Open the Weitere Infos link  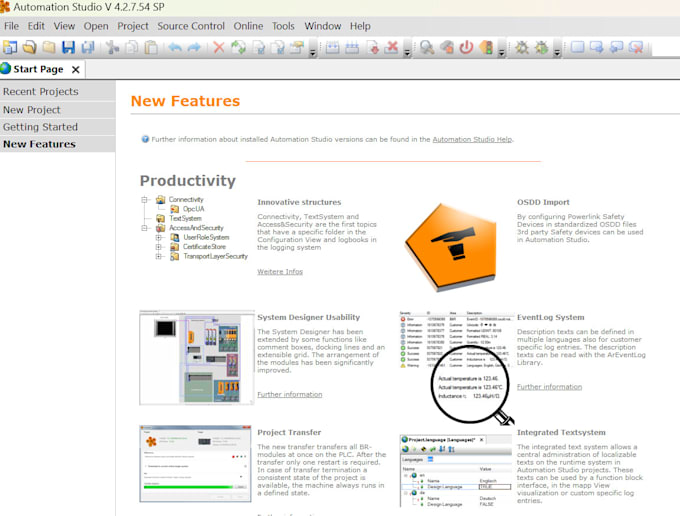280,271
